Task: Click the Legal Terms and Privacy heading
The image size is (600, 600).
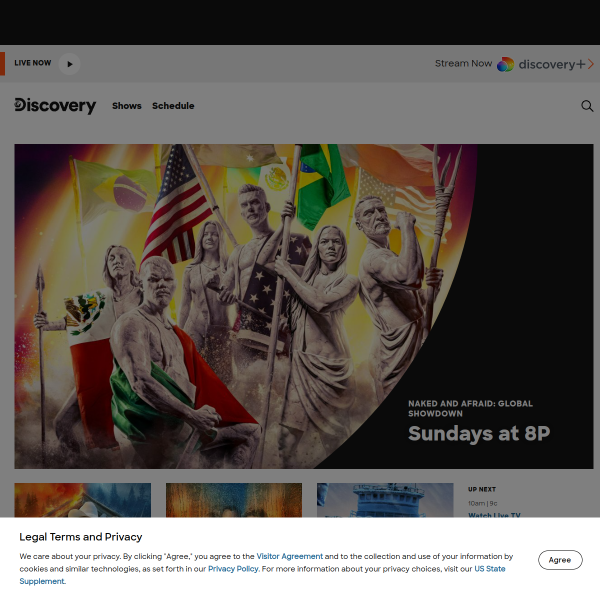Action: point(81,537)
